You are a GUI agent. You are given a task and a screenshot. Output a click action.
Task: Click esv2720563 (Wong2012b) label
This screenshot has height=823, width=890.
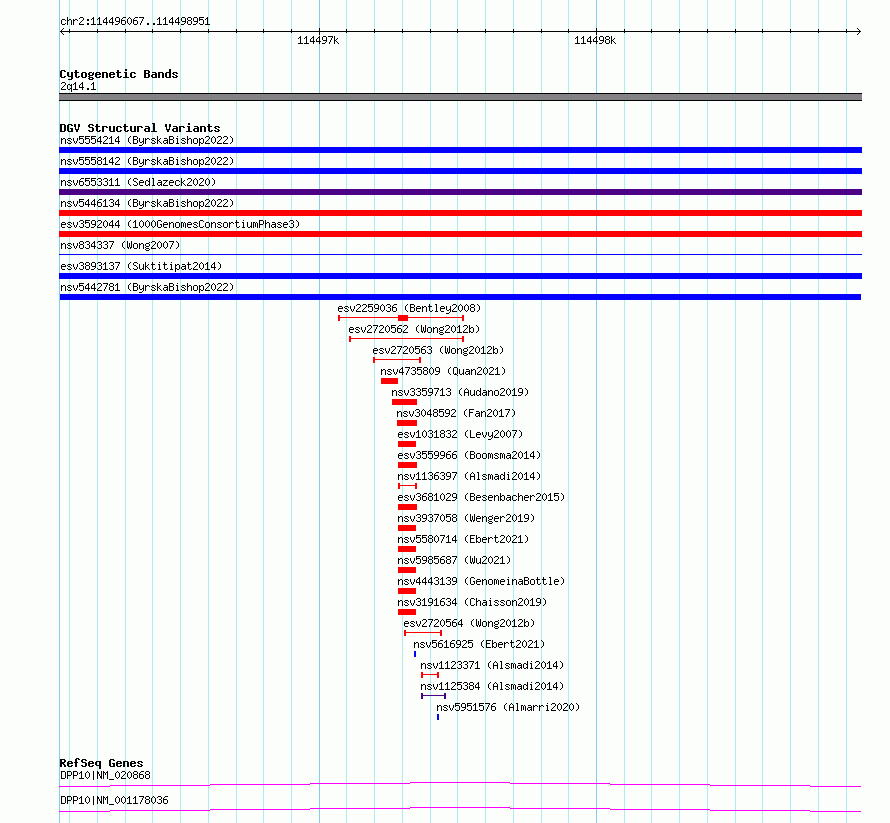click(438, 350)
